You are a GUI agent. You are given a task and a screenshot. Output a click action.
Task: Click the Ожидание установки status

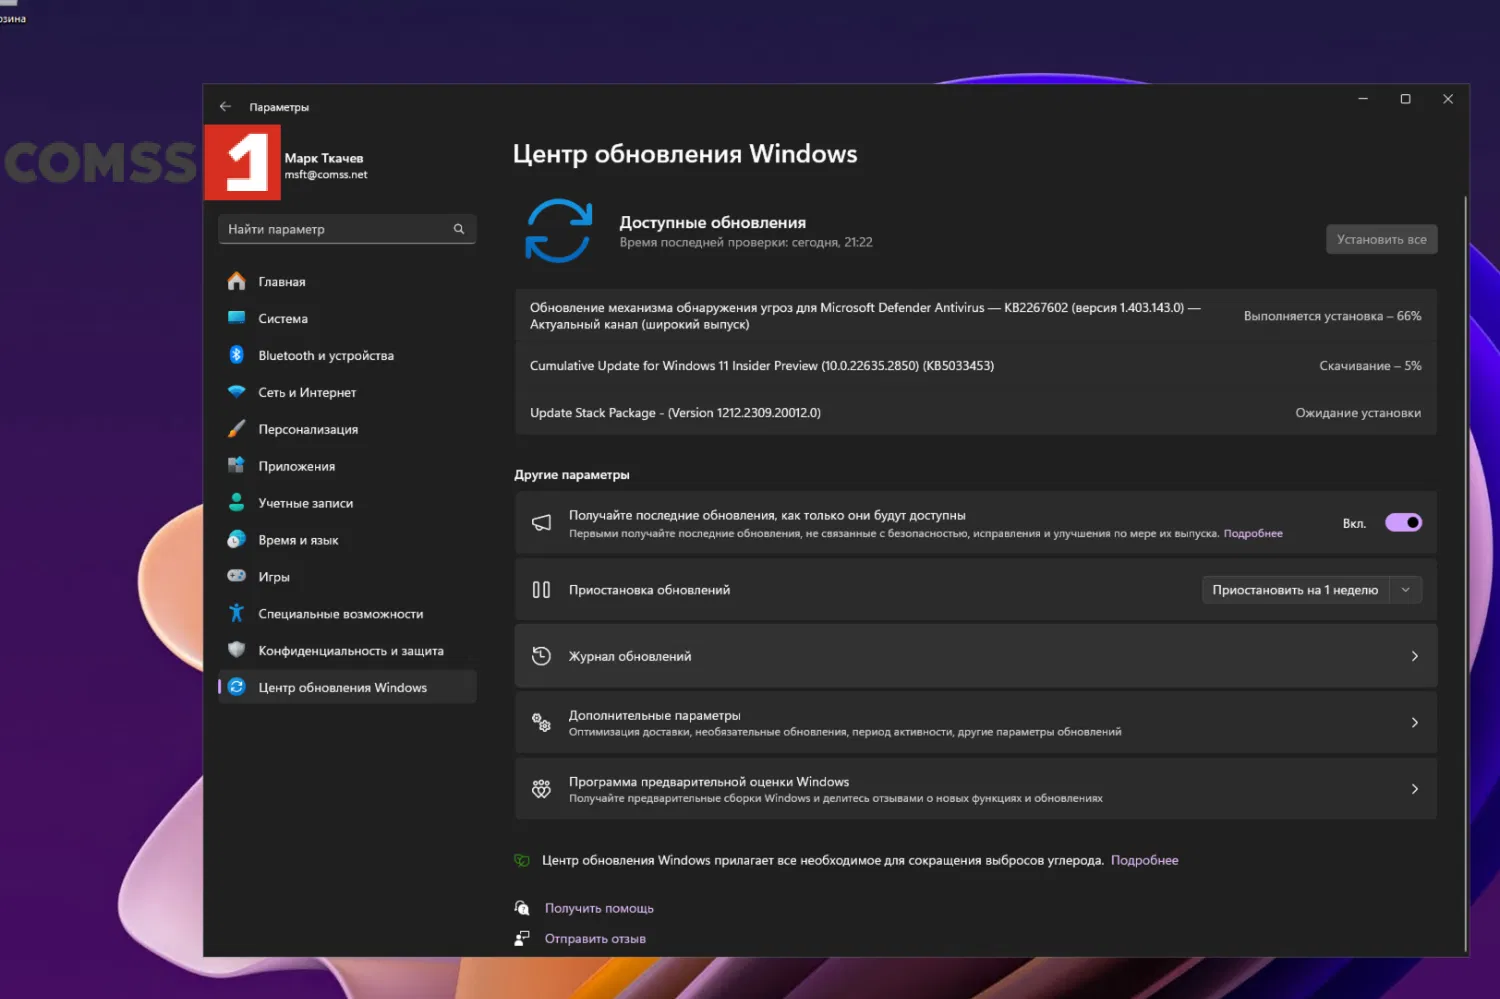click(1358, 413)
